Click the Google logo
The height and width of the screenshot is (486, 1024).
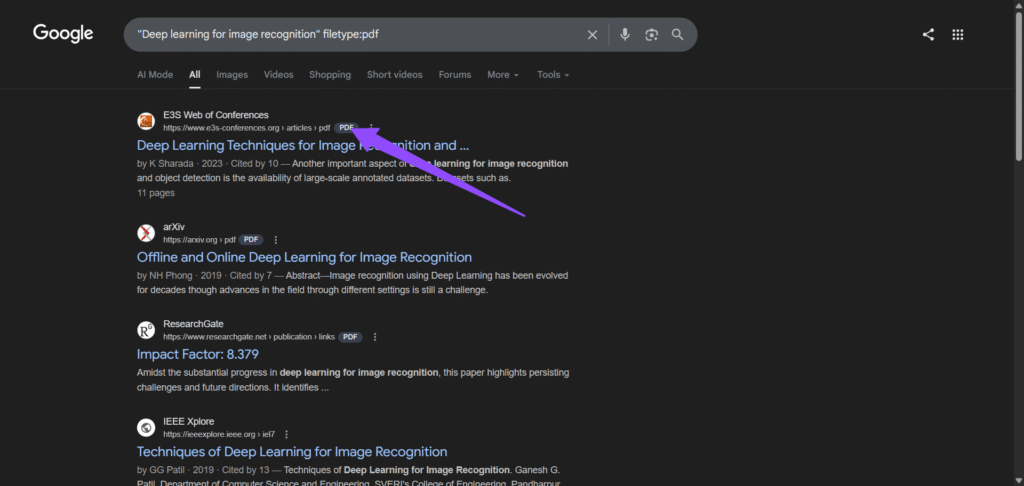[63, 34]
